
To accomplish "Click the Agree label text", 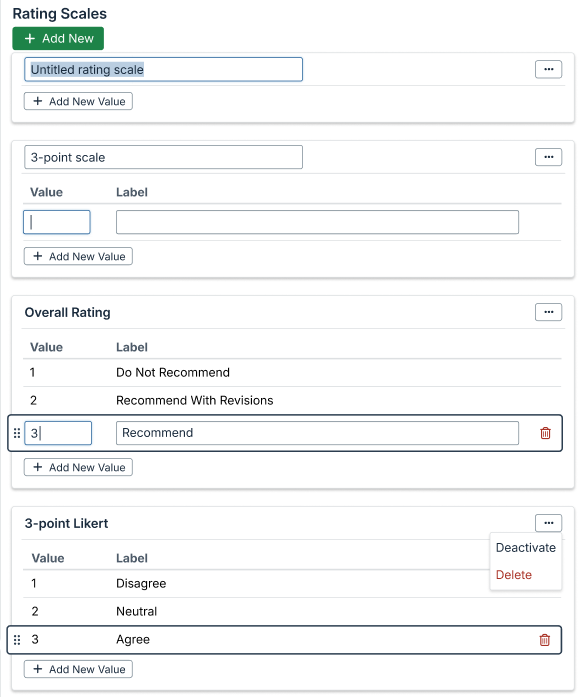I will [133, 640].
